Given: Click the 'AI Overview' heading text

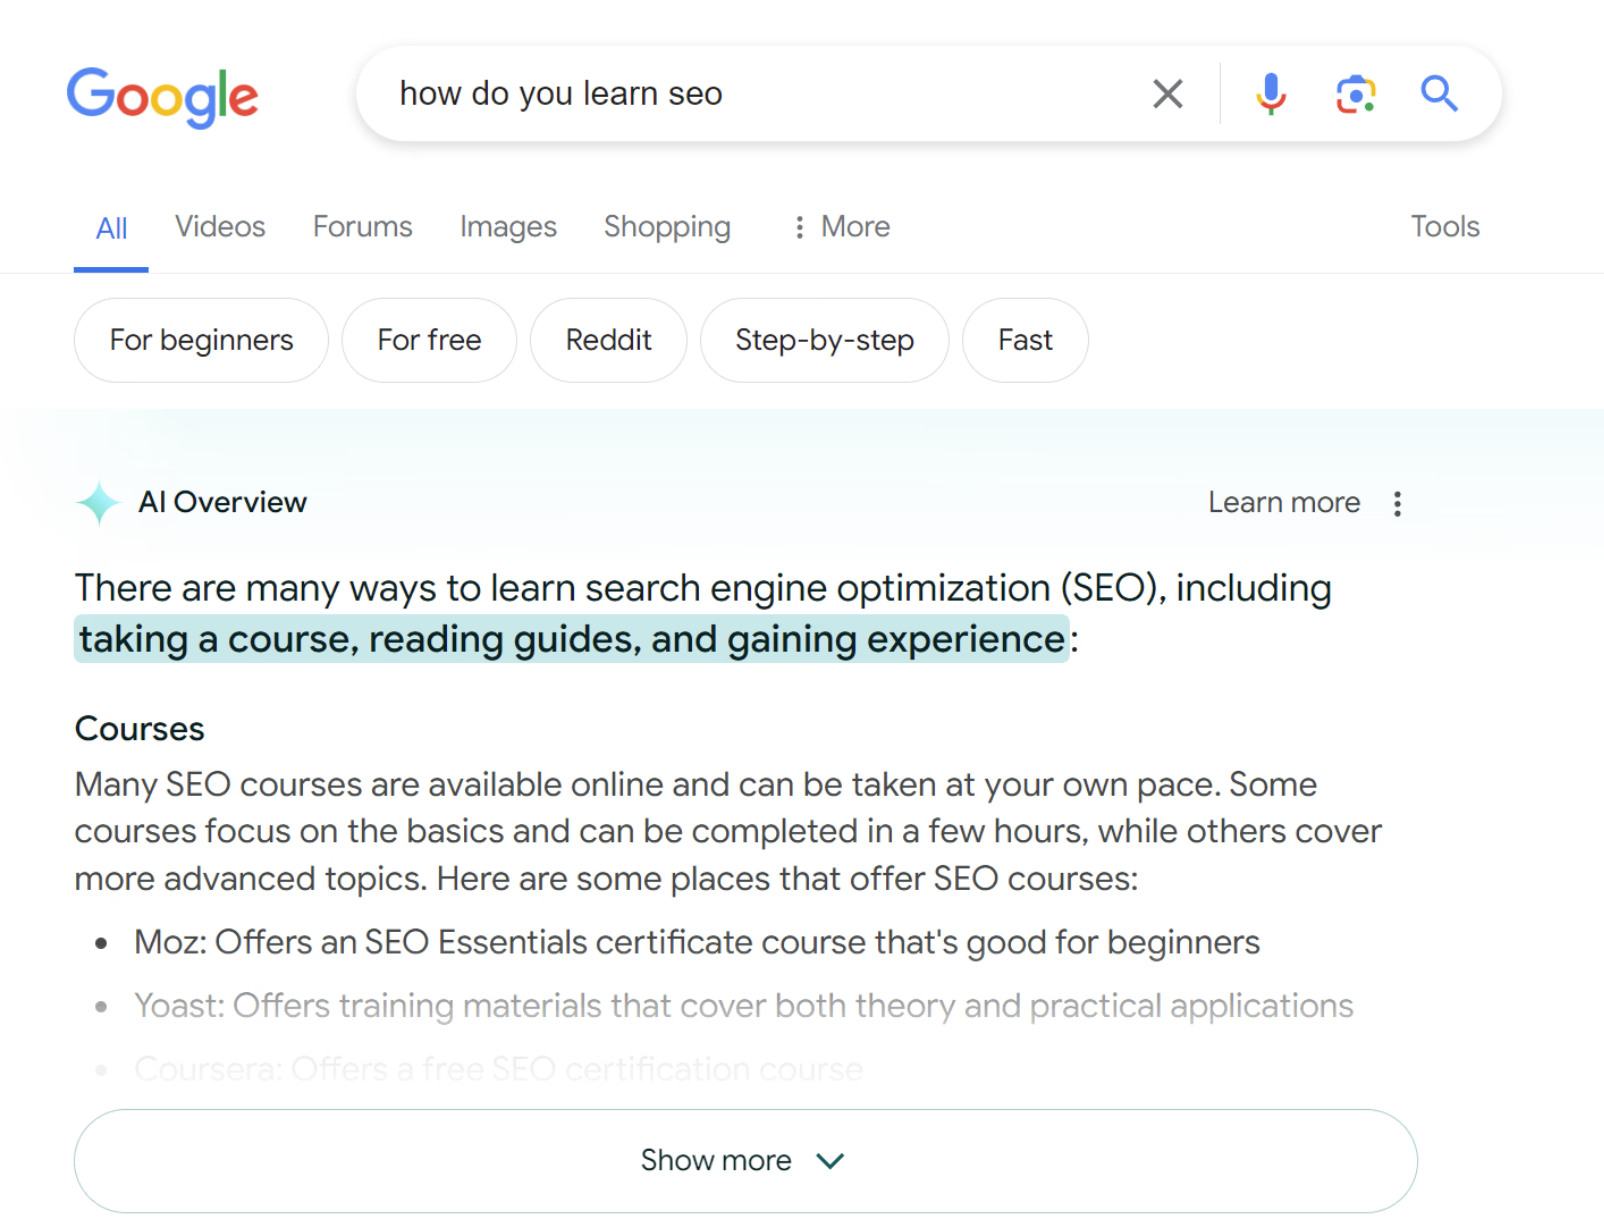Looking at the screenshot, I should [222, 502].
